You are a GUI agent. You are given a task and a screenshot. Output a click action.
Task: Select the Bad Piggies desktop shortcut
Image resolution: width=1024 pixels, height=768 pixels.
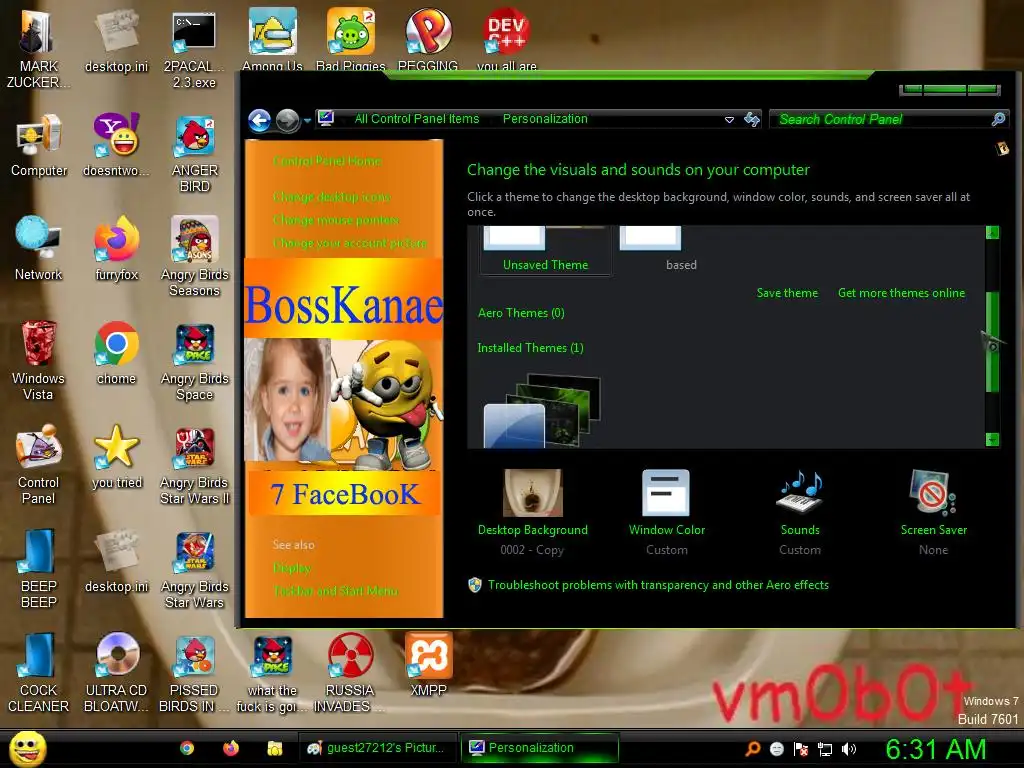[x=351, y=39]
